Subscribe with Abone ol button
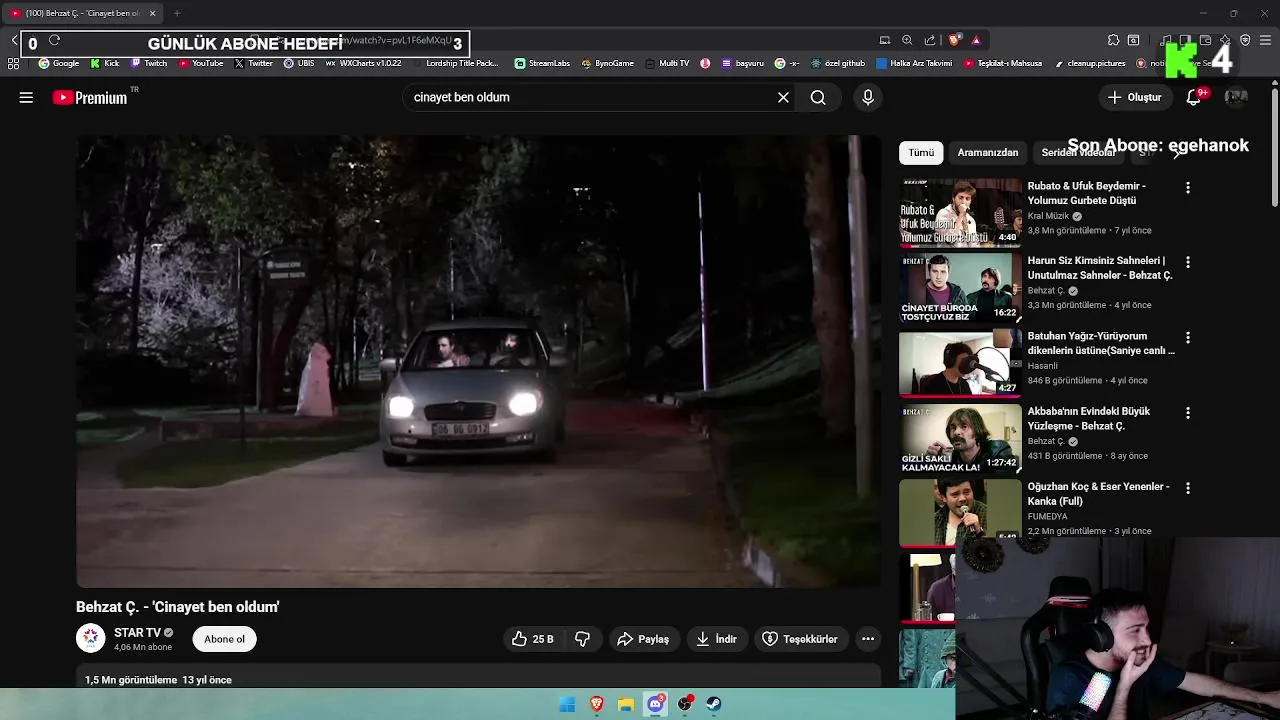1280x720 pixels. 224,639
